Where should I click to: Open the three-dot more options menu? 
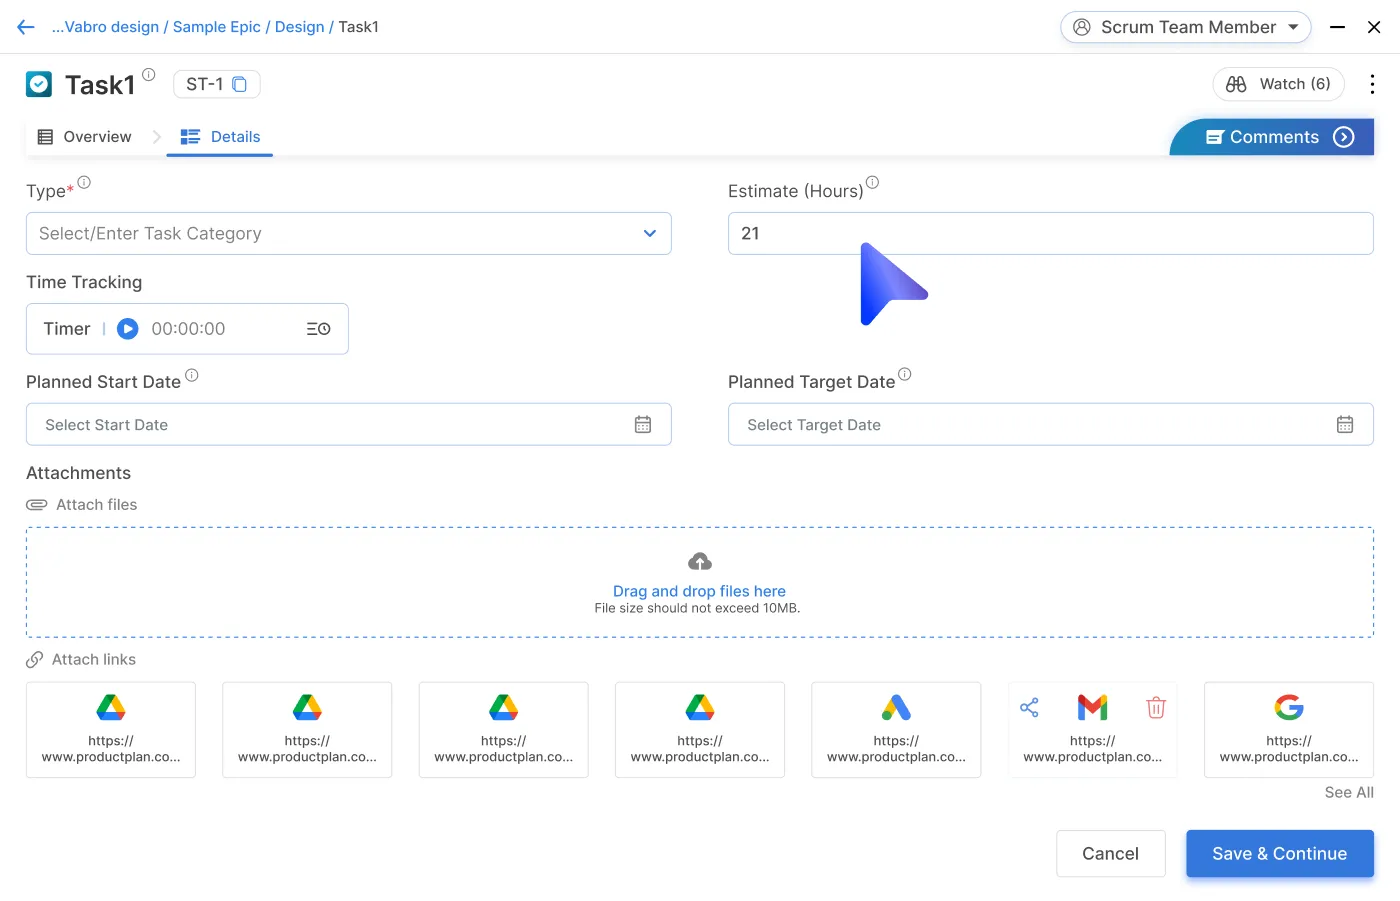[1372, 85]
